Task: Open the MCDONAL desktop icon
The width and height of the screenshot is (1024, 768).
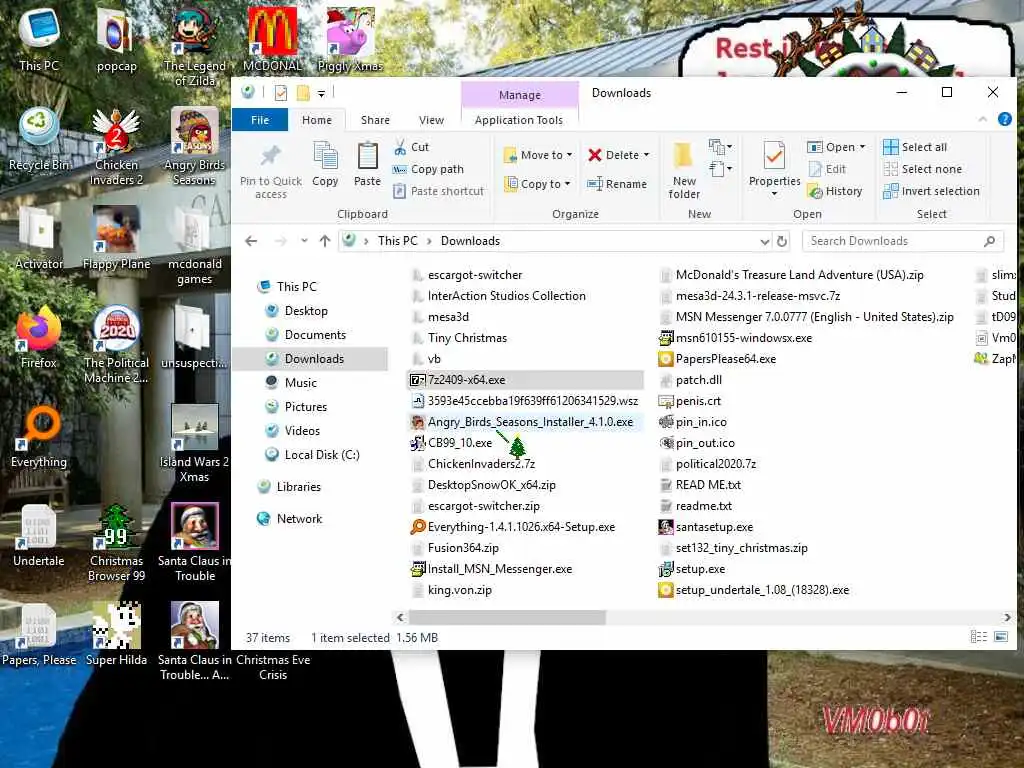Action: coord(272,39)
